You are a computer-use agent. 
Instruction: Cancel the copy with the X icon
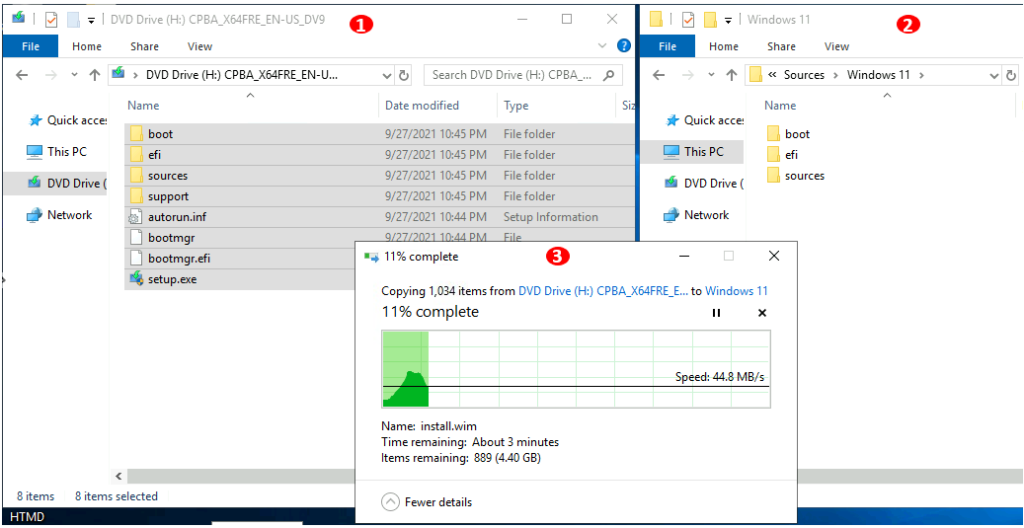point(762,313)
